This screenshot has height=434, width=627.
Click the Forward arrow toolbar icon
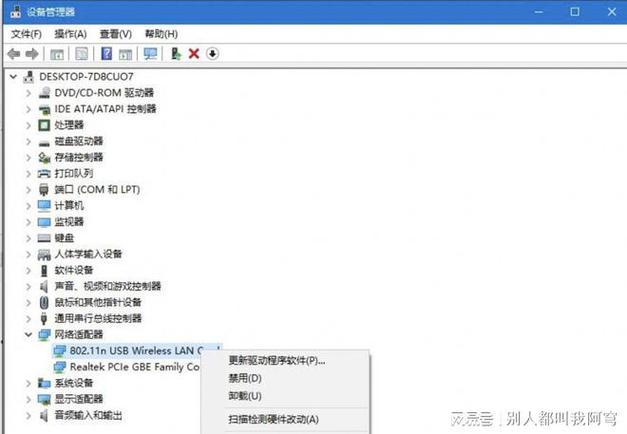click(x=32, y=54)
